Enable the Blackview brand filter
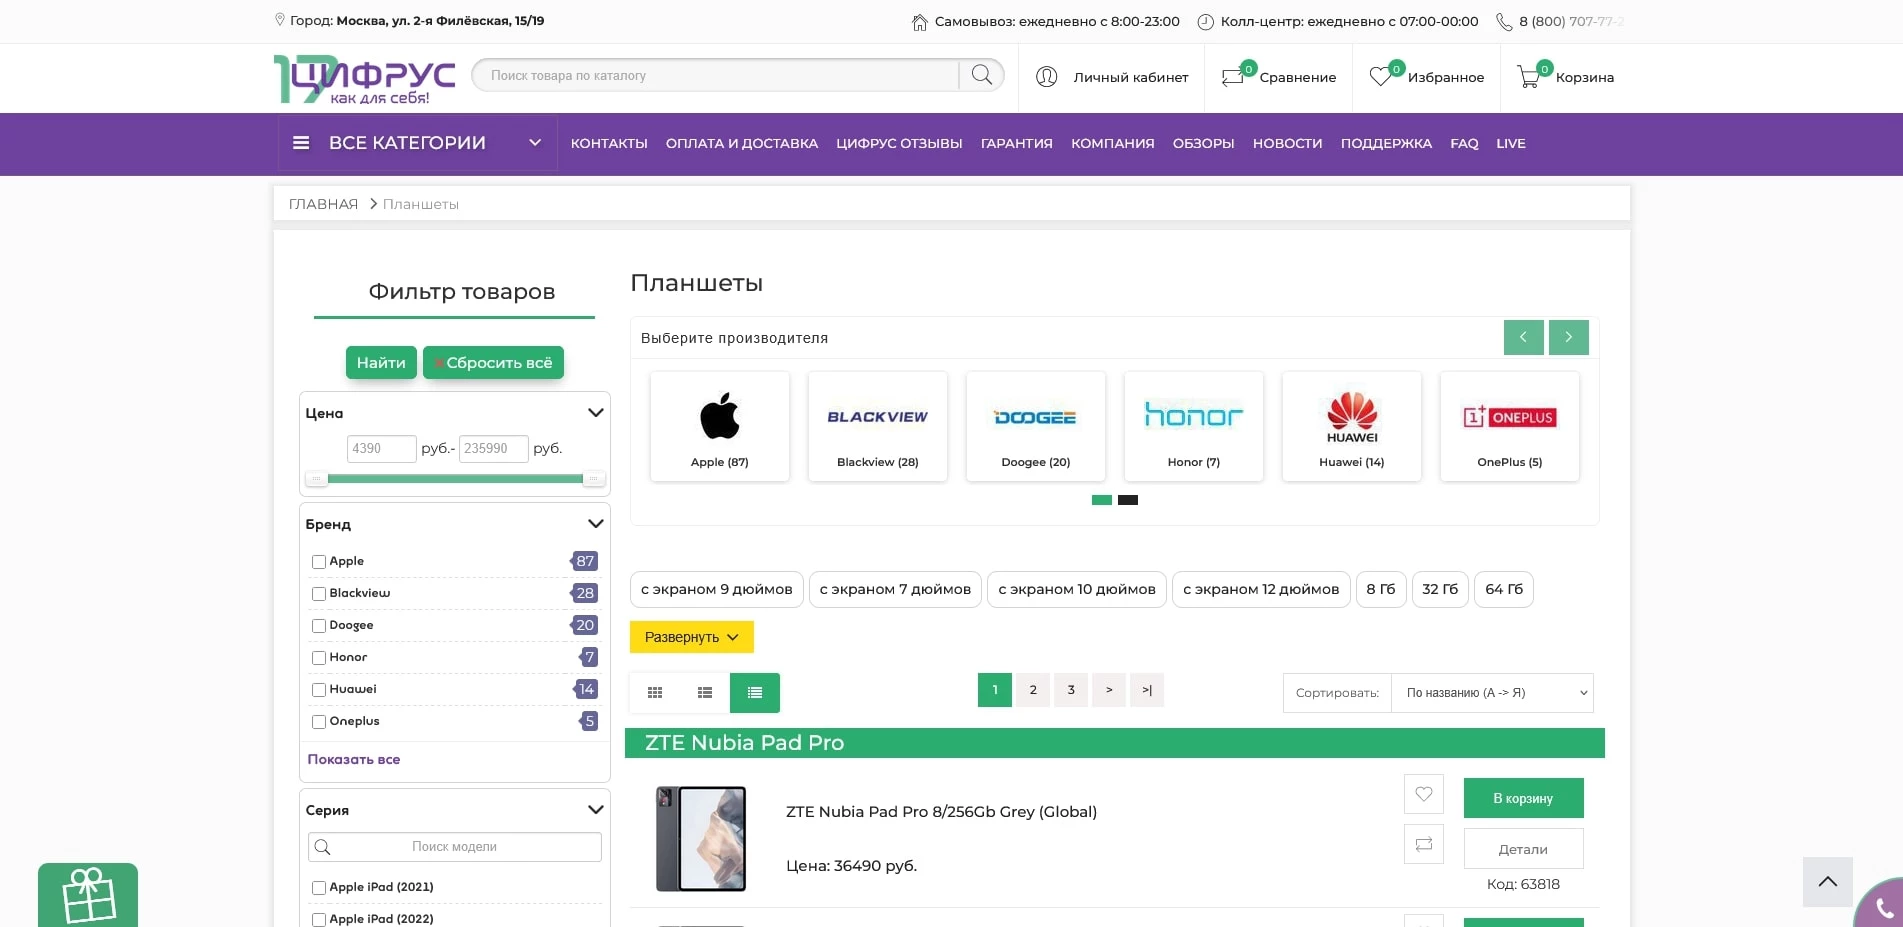The height and width of the screenshot is (927, 1903). click(x=318, y=594)
